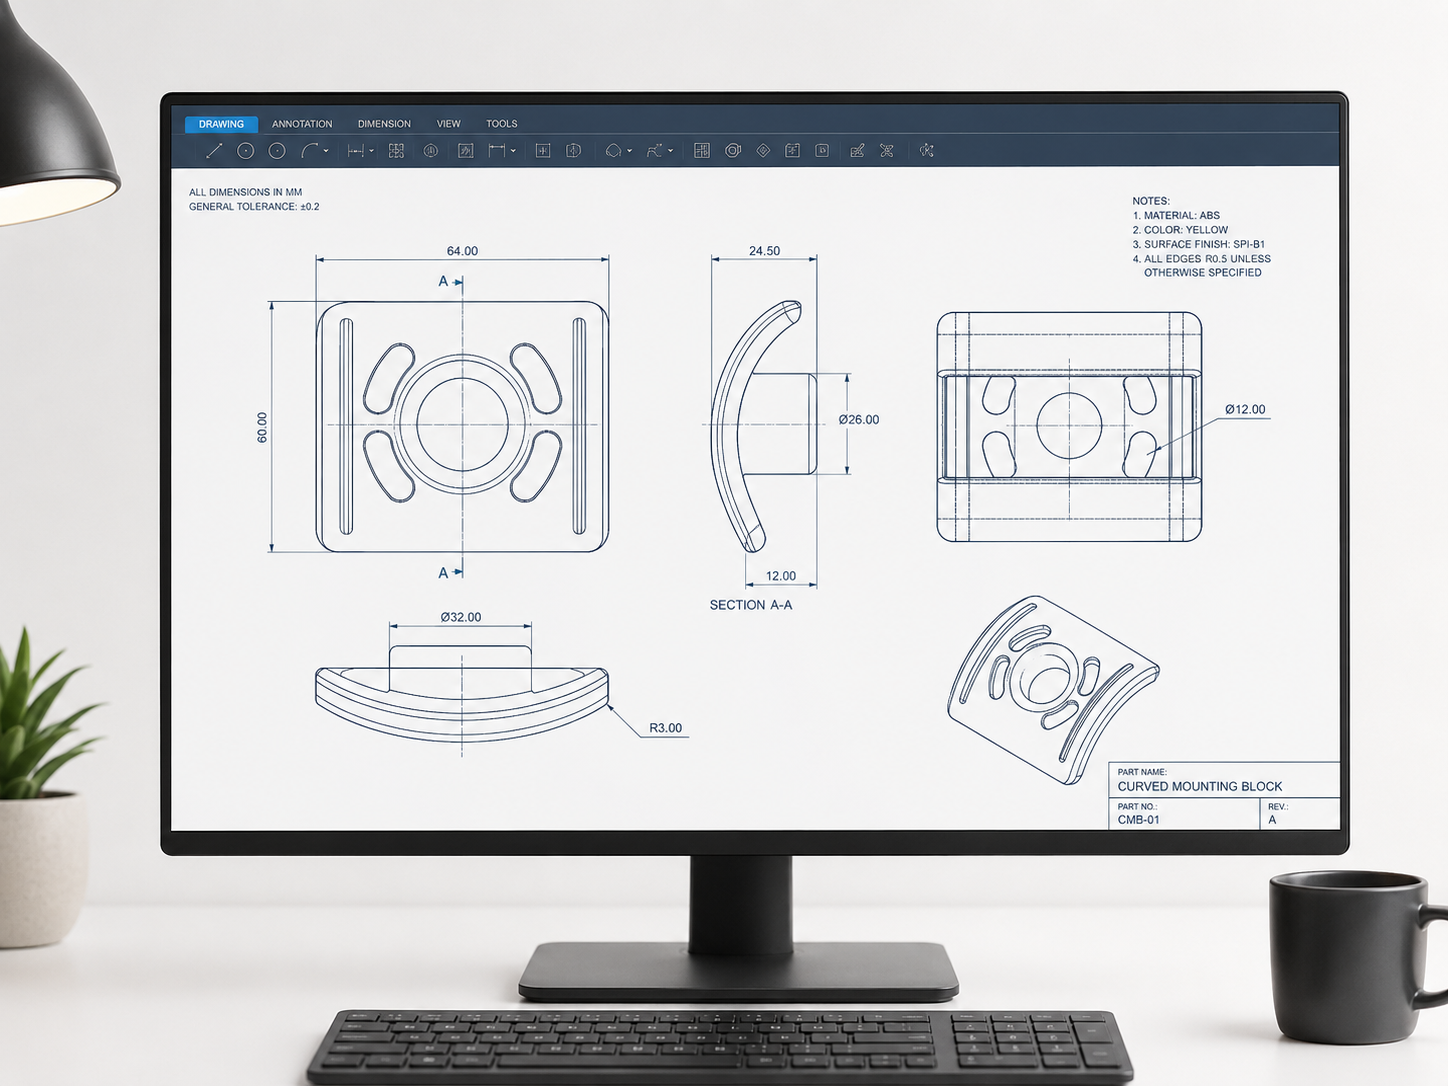Open the linear dimension dropdown arrow
Image resolution: width=1448 pixels, height=1086 pixels.
pos(371,151)
